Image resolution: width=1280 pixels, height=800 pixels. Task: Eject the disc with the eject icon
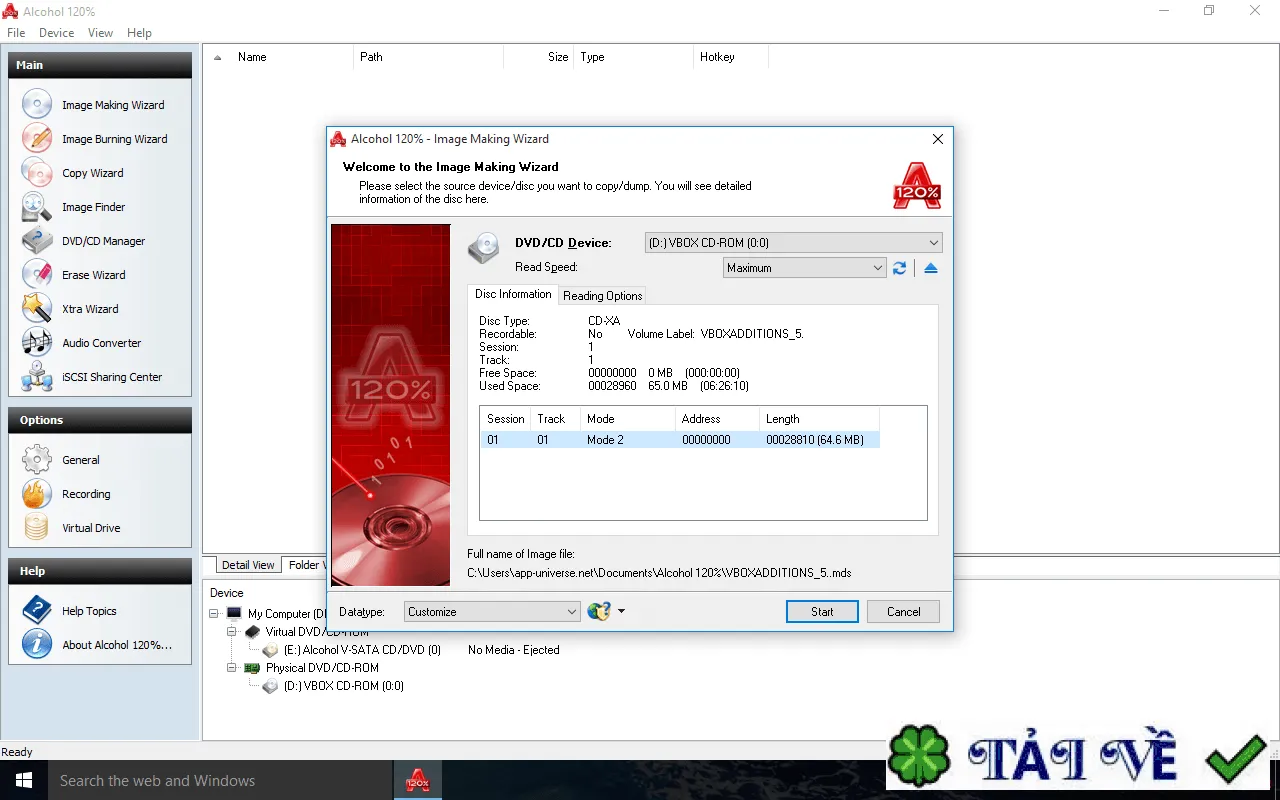click(x=931, y=268)
